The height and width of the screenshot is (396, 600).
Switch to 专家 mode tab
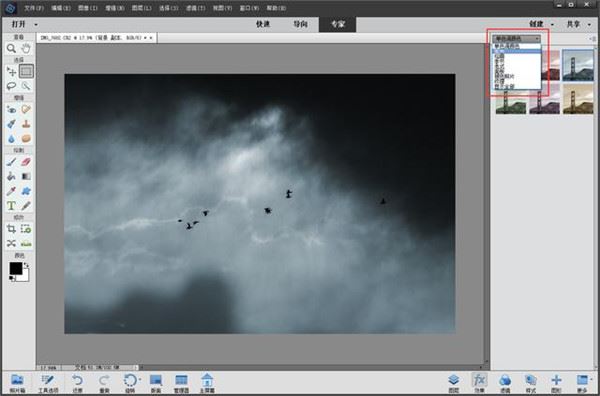coord(338,24)
